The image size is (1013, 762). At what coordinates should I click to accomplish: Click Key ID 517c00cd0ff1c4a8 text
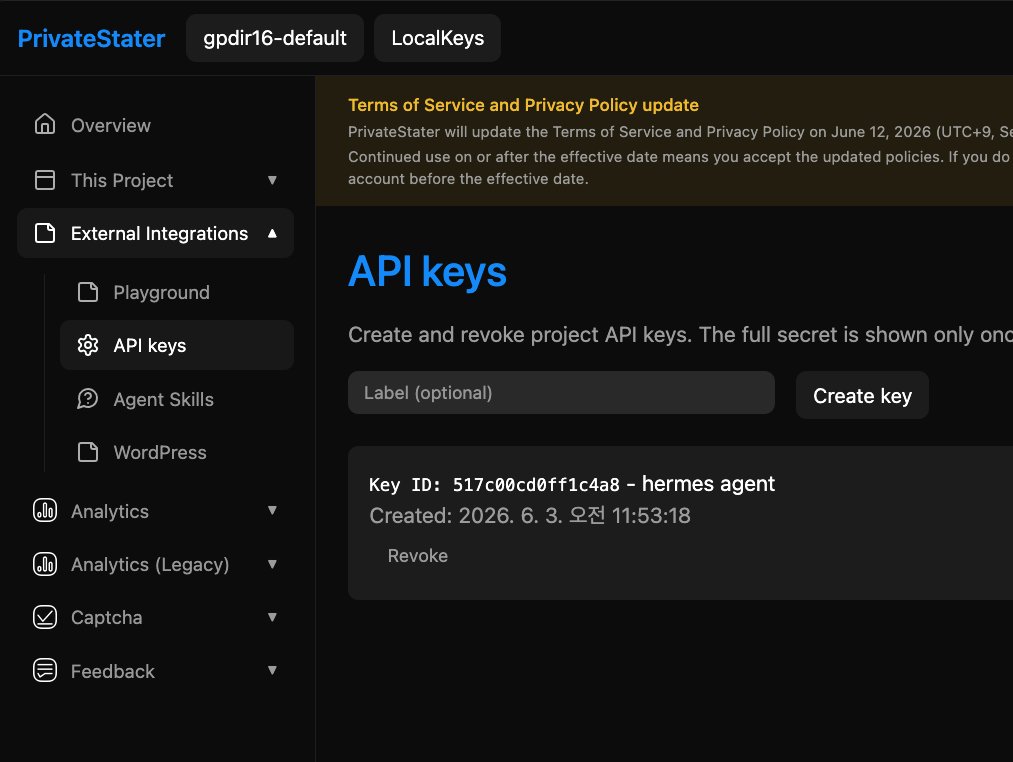(x=494, y=485)
